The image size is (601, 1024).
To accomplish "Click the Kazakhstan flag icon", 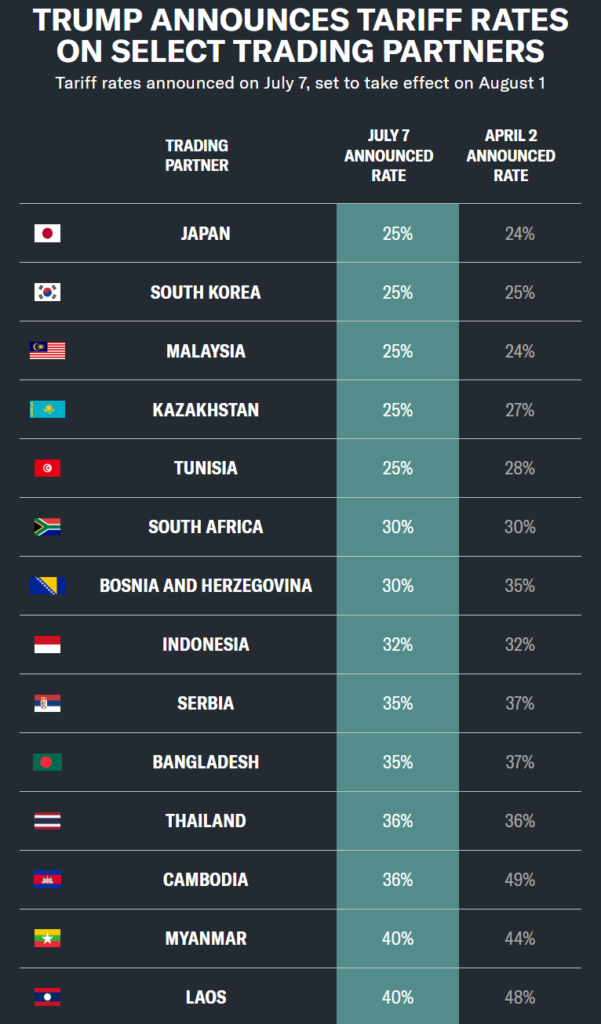I will (47, 409).
